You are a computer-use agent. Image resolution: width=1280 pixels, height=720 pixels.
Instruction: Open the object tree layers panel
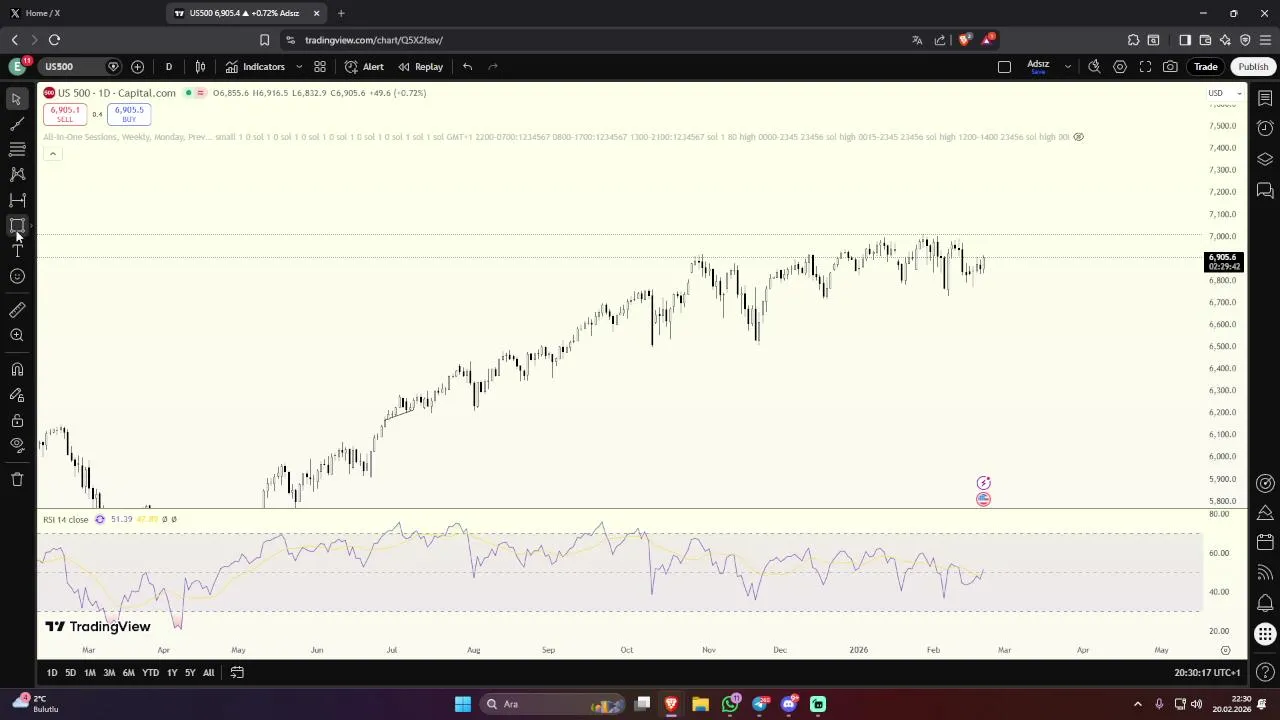tap(1265, 159)
